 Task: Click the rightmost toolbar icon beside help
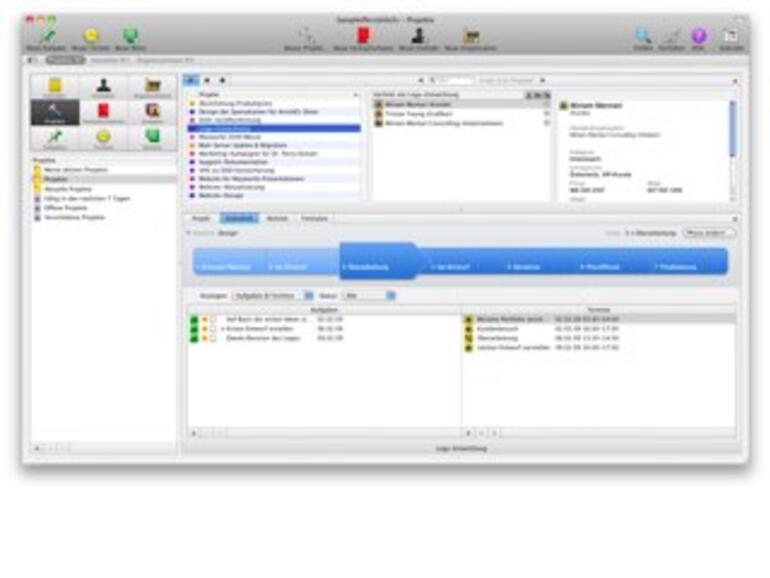point(731,35)
